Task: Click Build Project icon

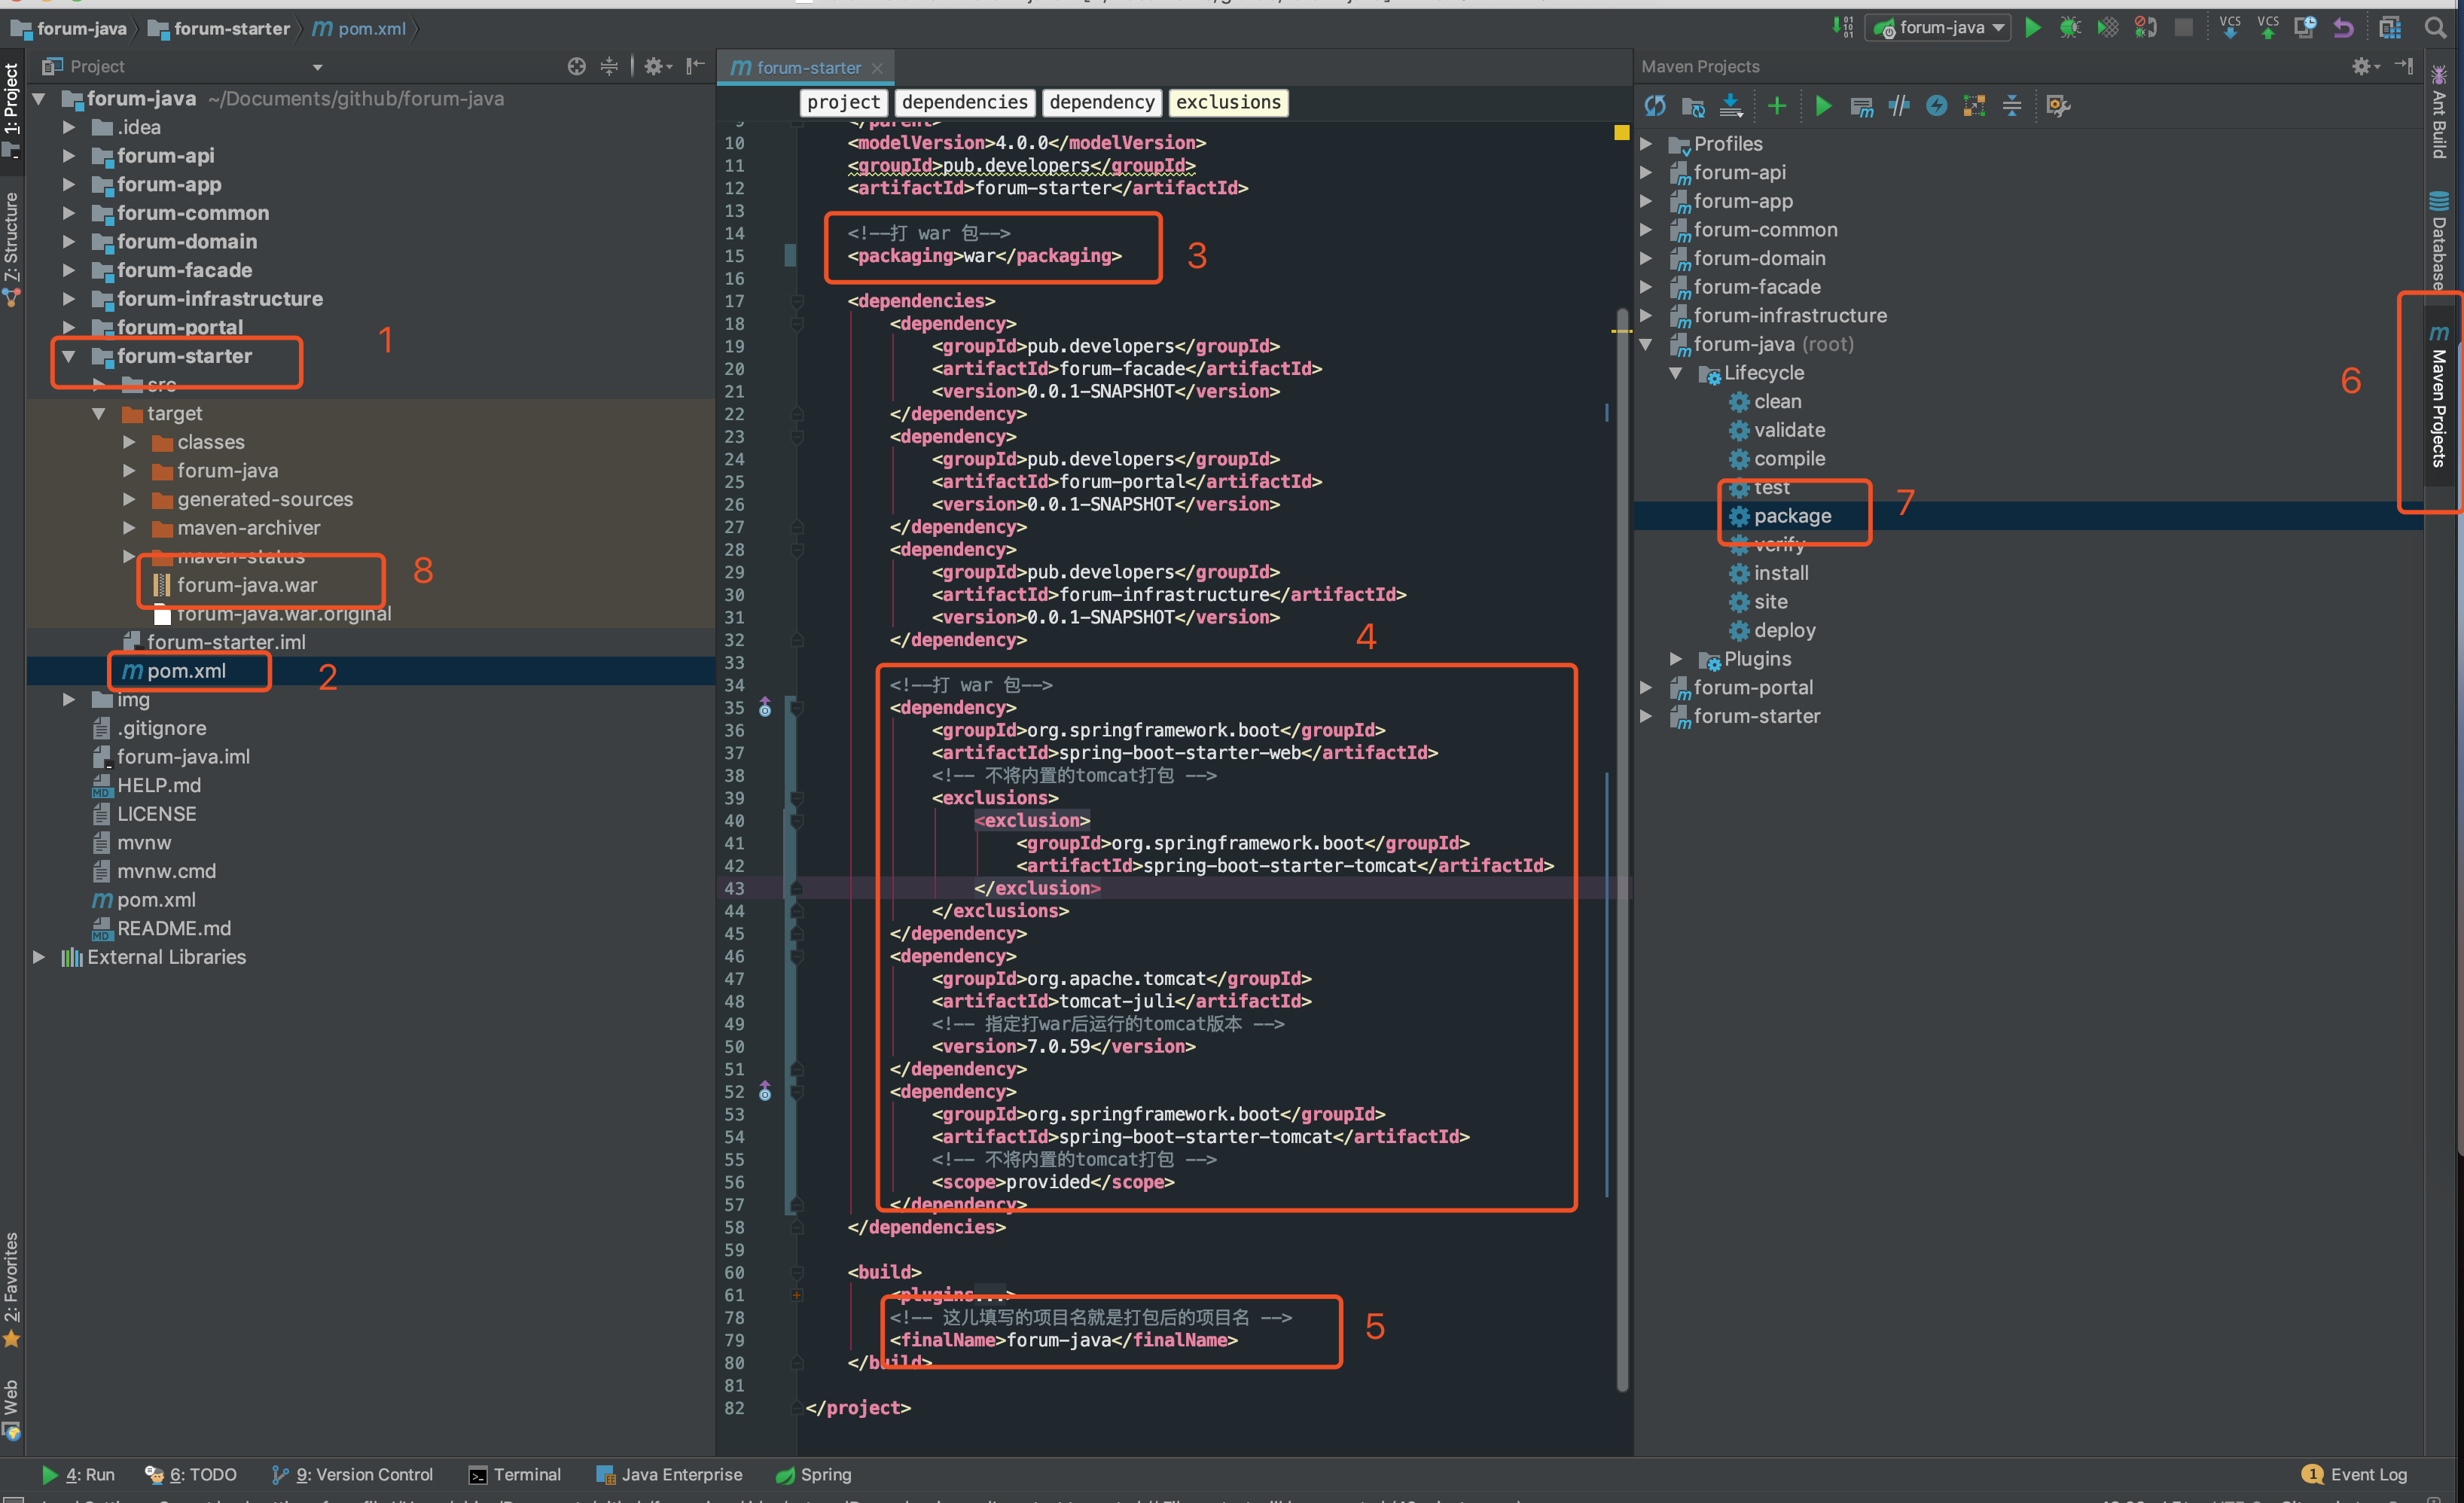Action: 1842,27
